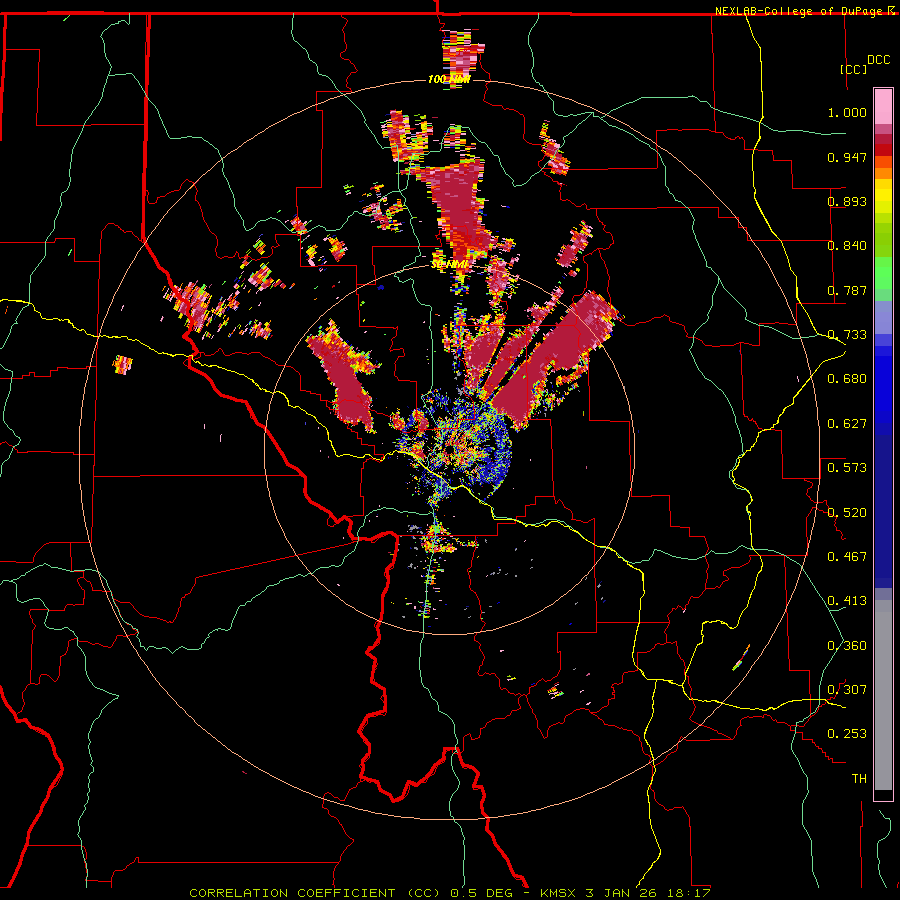This screenshot has width=900, height=900.
Task: Select the 0.787 legend value
Action: 847,290
